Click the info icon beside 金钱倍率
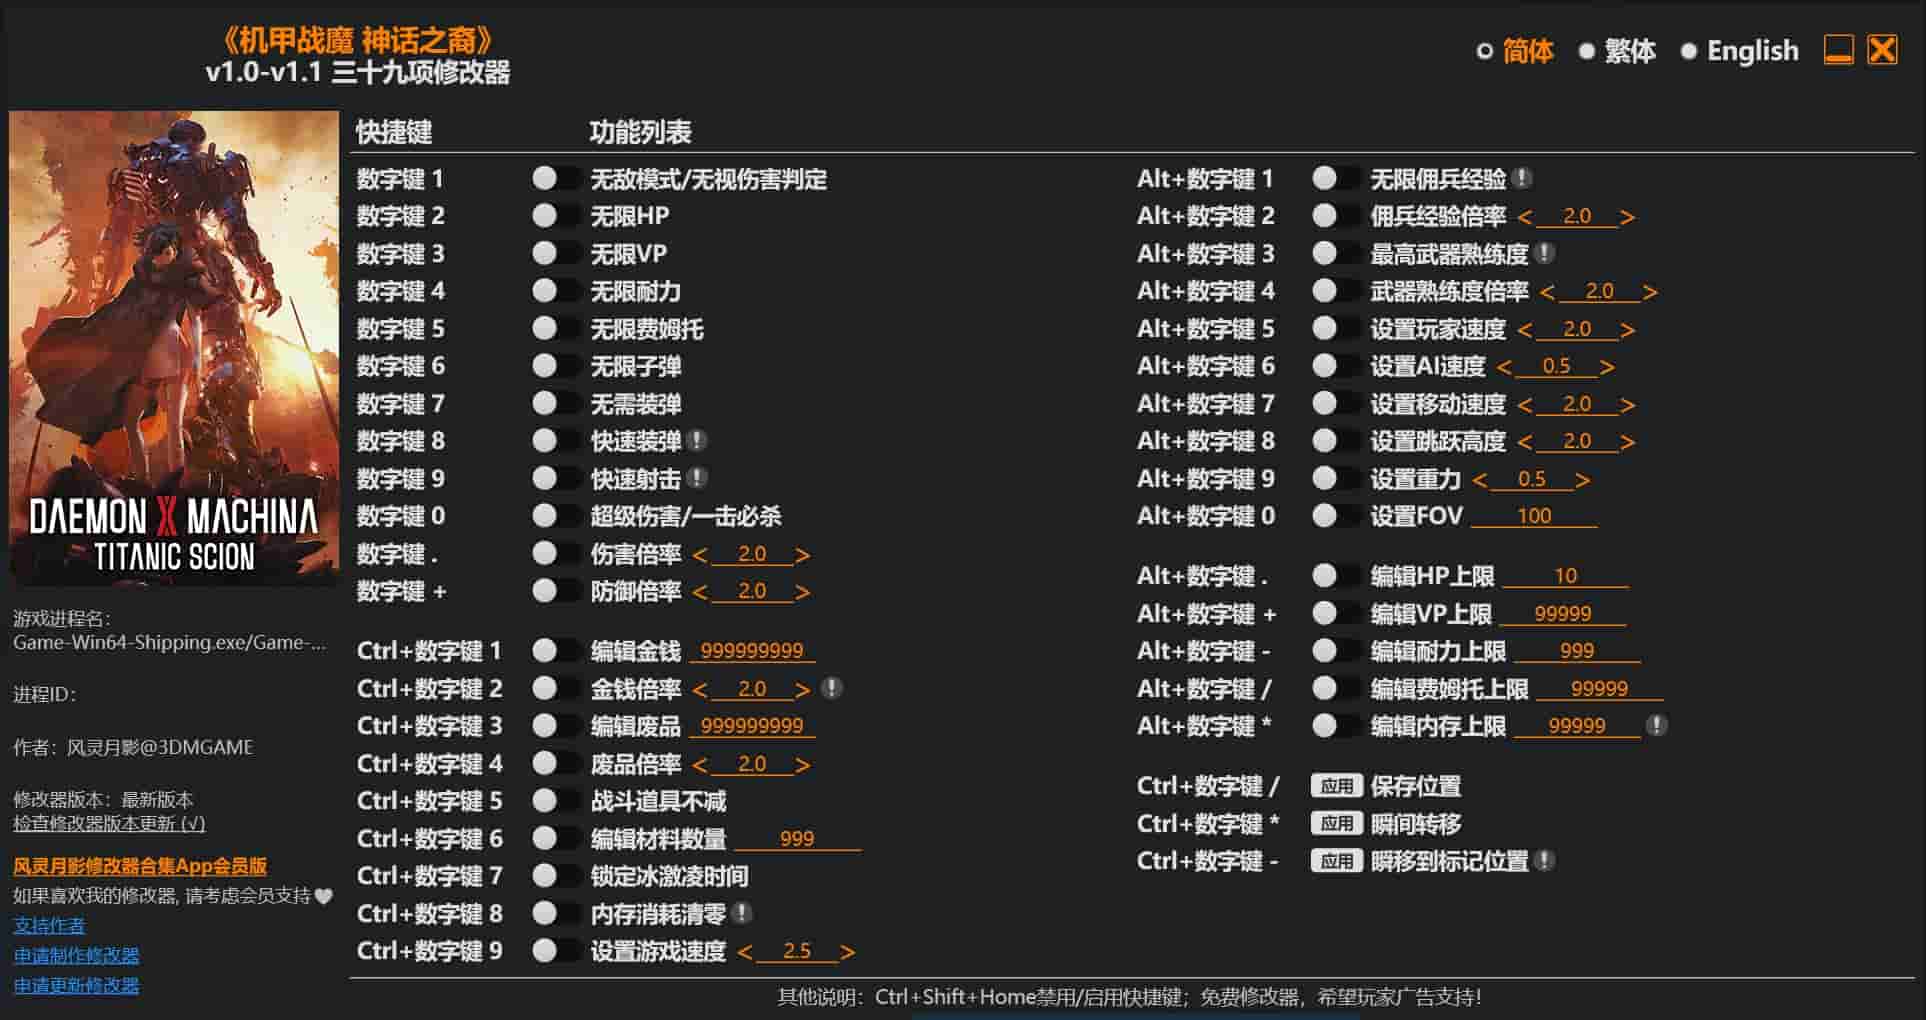 pos(833,688)
